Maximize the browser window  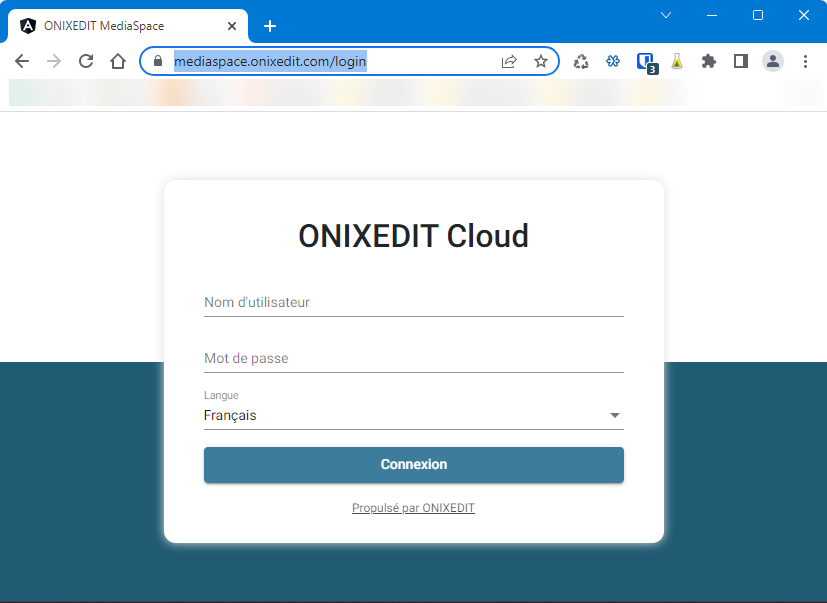click(758, 15)
